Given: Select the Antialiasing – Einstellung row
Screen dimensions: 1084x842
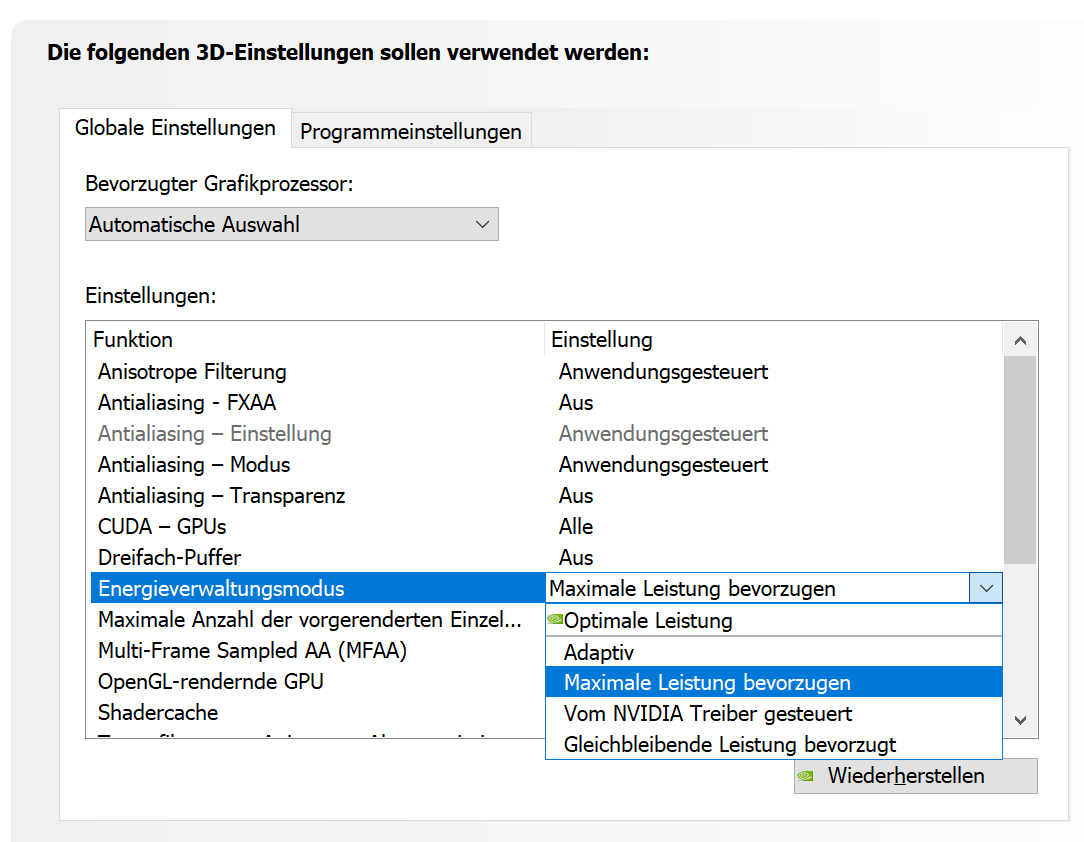Looking at the screenshot, I should [x=546, y=433].
